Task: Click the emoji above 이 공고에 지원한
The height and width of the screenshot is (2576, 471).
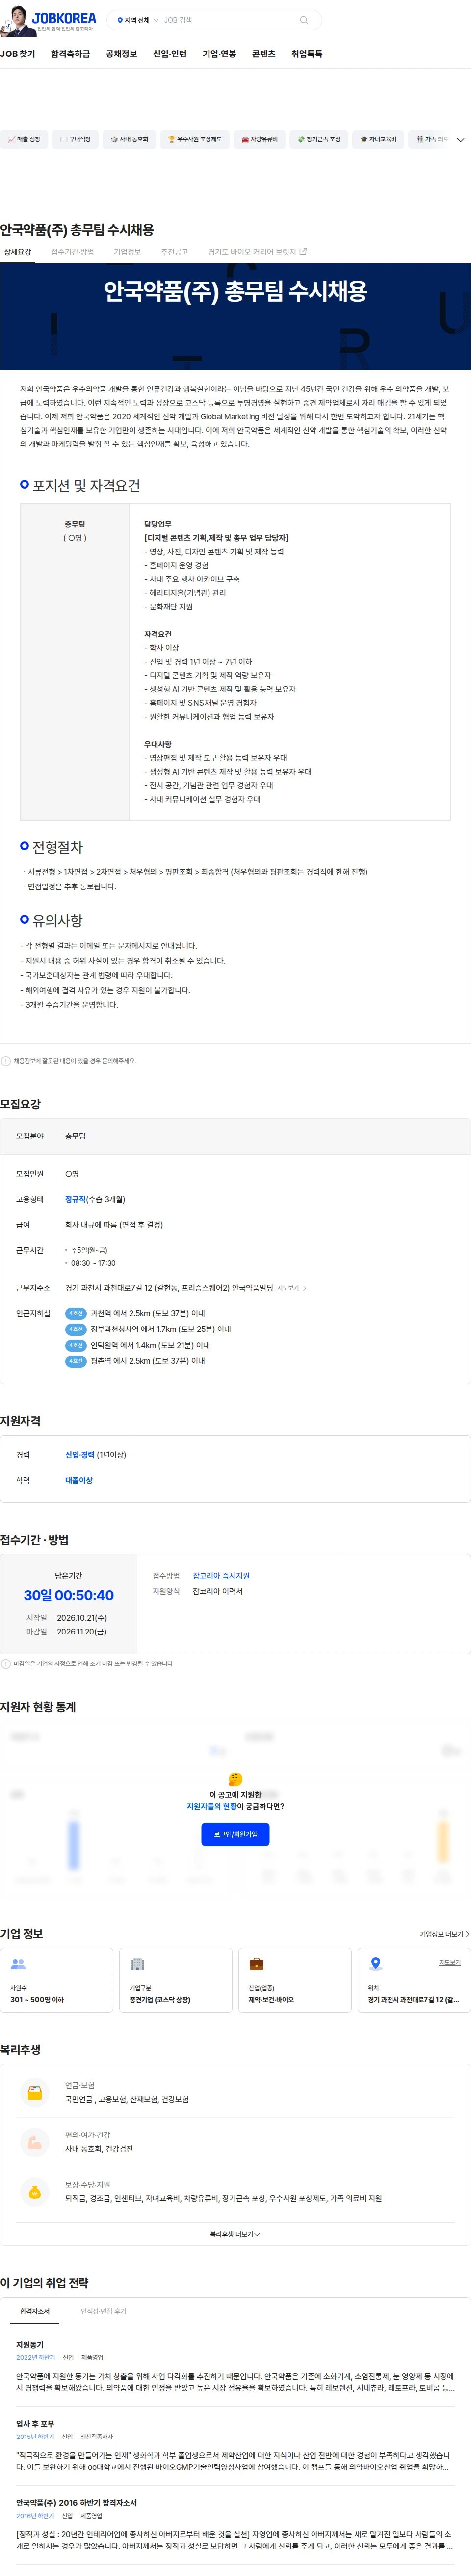Action: pos(235,1779)
